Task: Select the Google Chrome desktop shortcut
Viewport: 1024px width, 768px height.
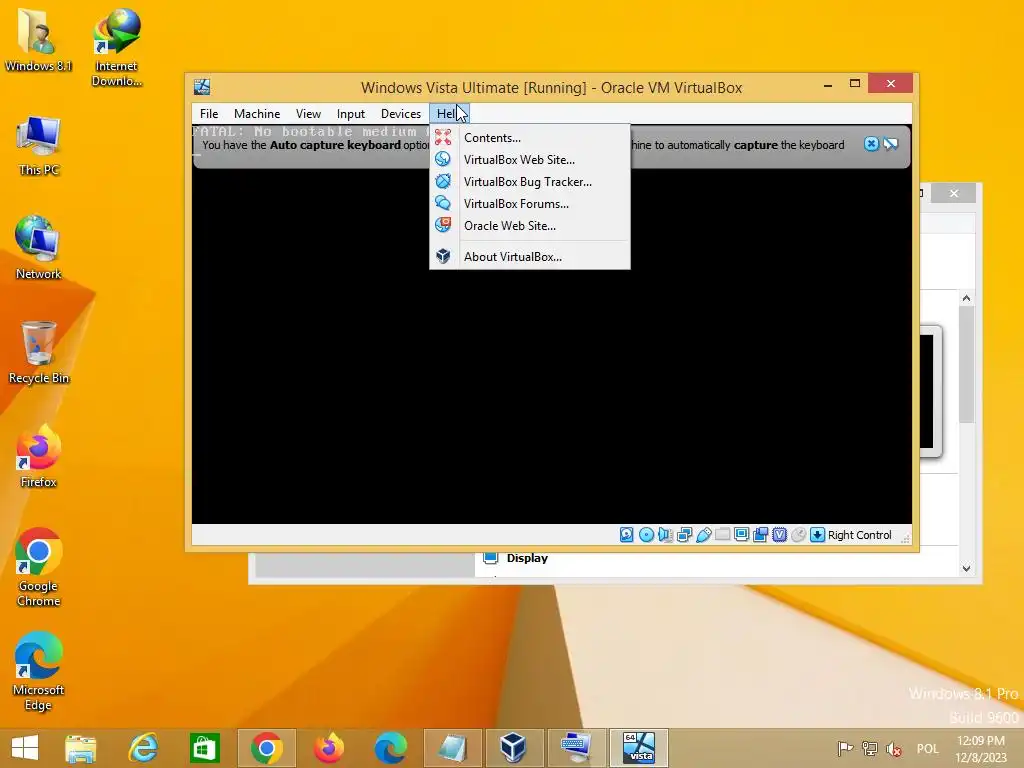Action: click(39, 567)
